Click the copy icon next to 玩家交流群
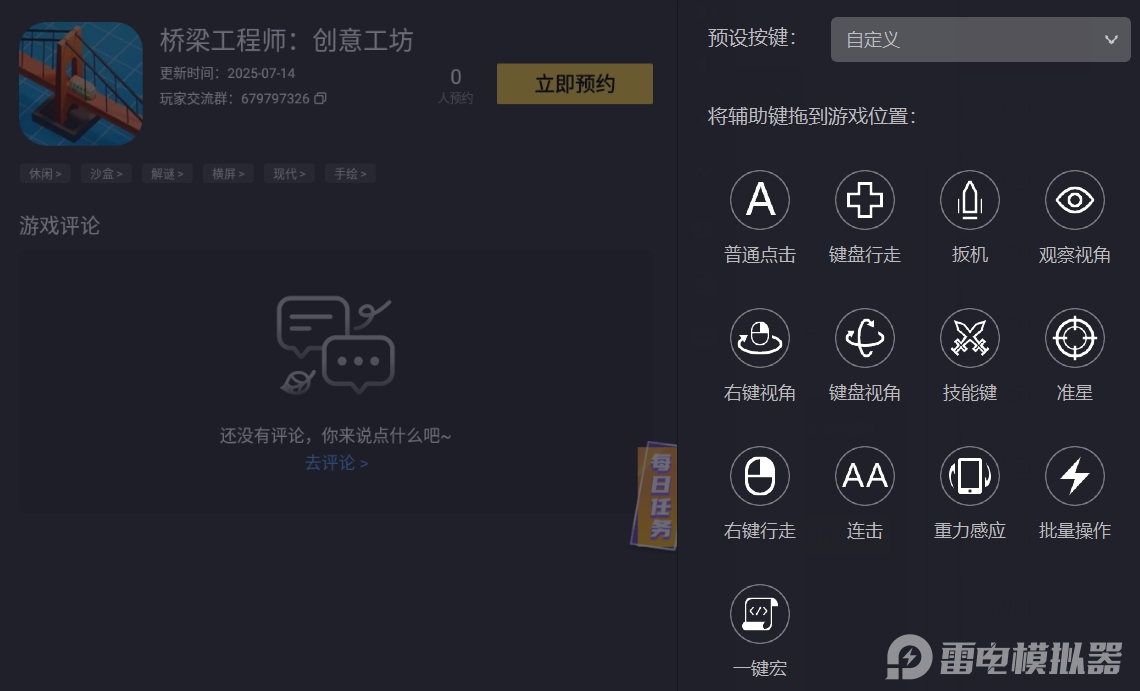Viewport: 1140px width, 691px height. pyautogui.click(x=320, y=99)
